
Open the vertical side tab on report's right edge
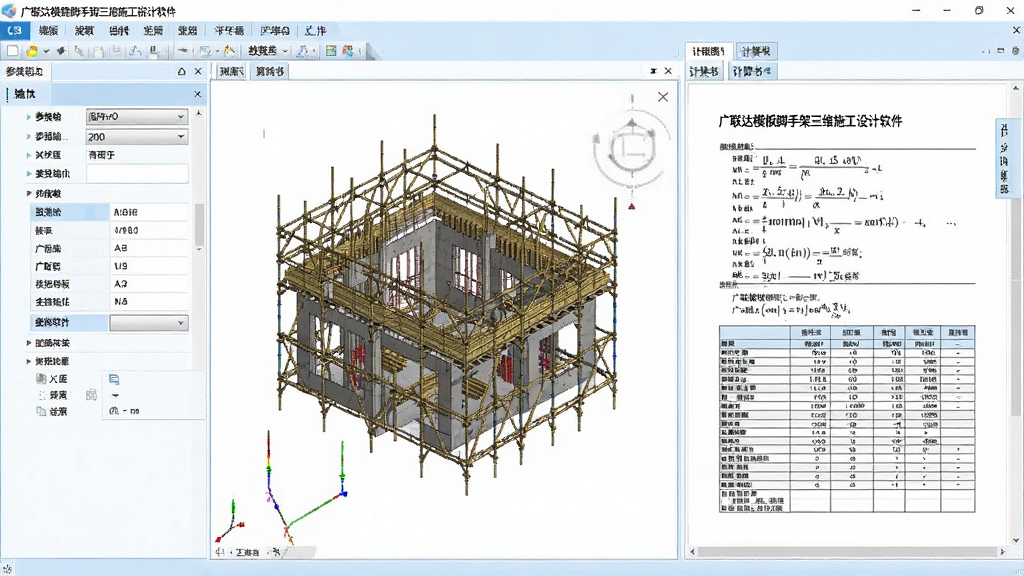[x=1004, y=158]
